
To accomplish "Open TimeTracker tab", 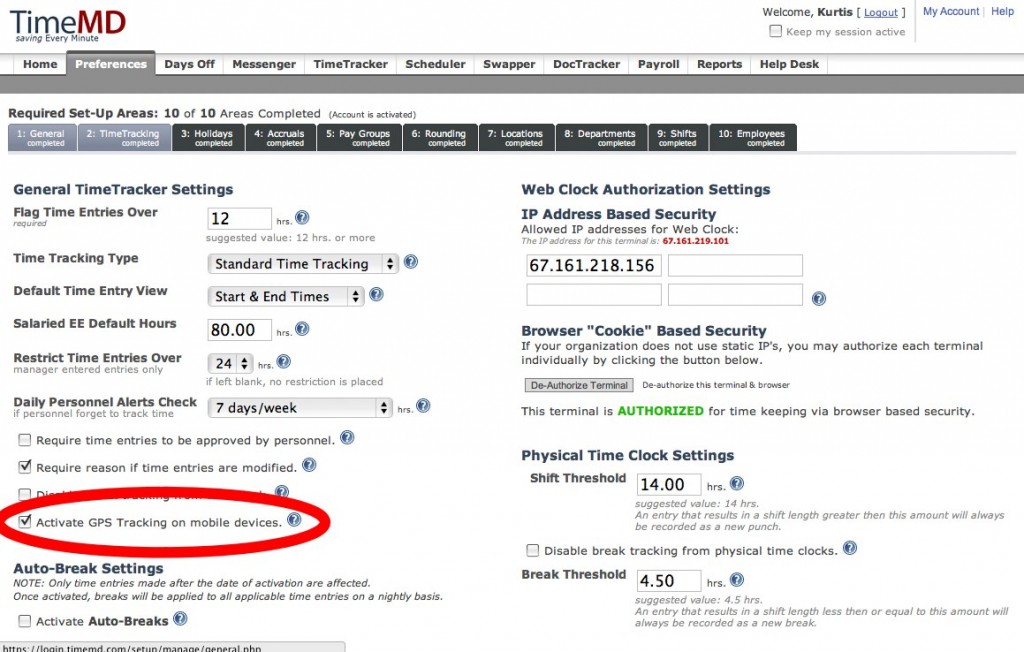I will (x=351, y=64).
